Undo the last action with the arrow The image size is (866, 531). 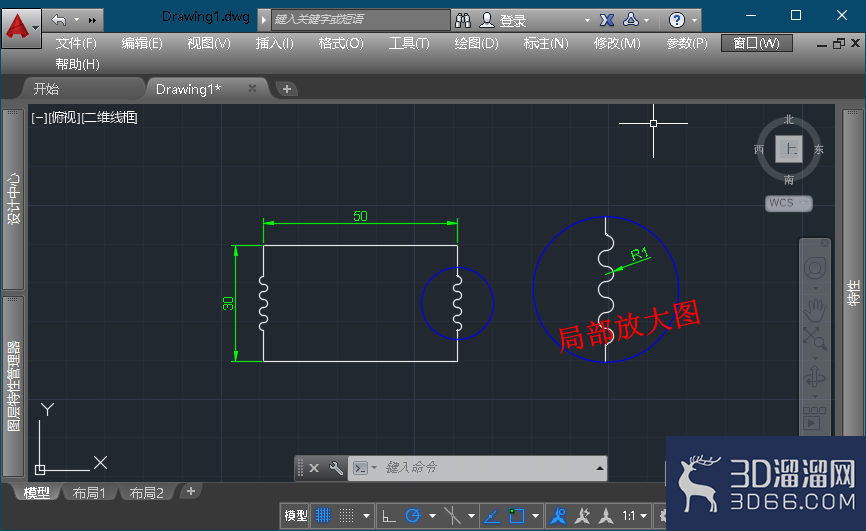[59, 20]
